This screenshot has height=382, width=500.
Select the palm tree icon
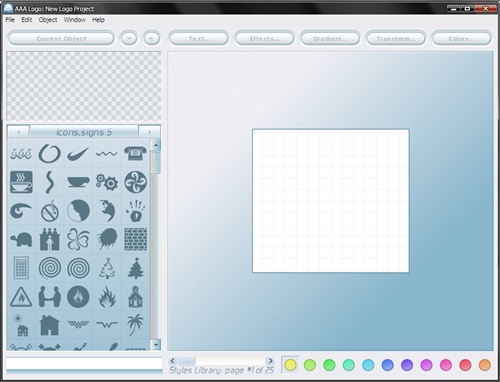[135, 325]
